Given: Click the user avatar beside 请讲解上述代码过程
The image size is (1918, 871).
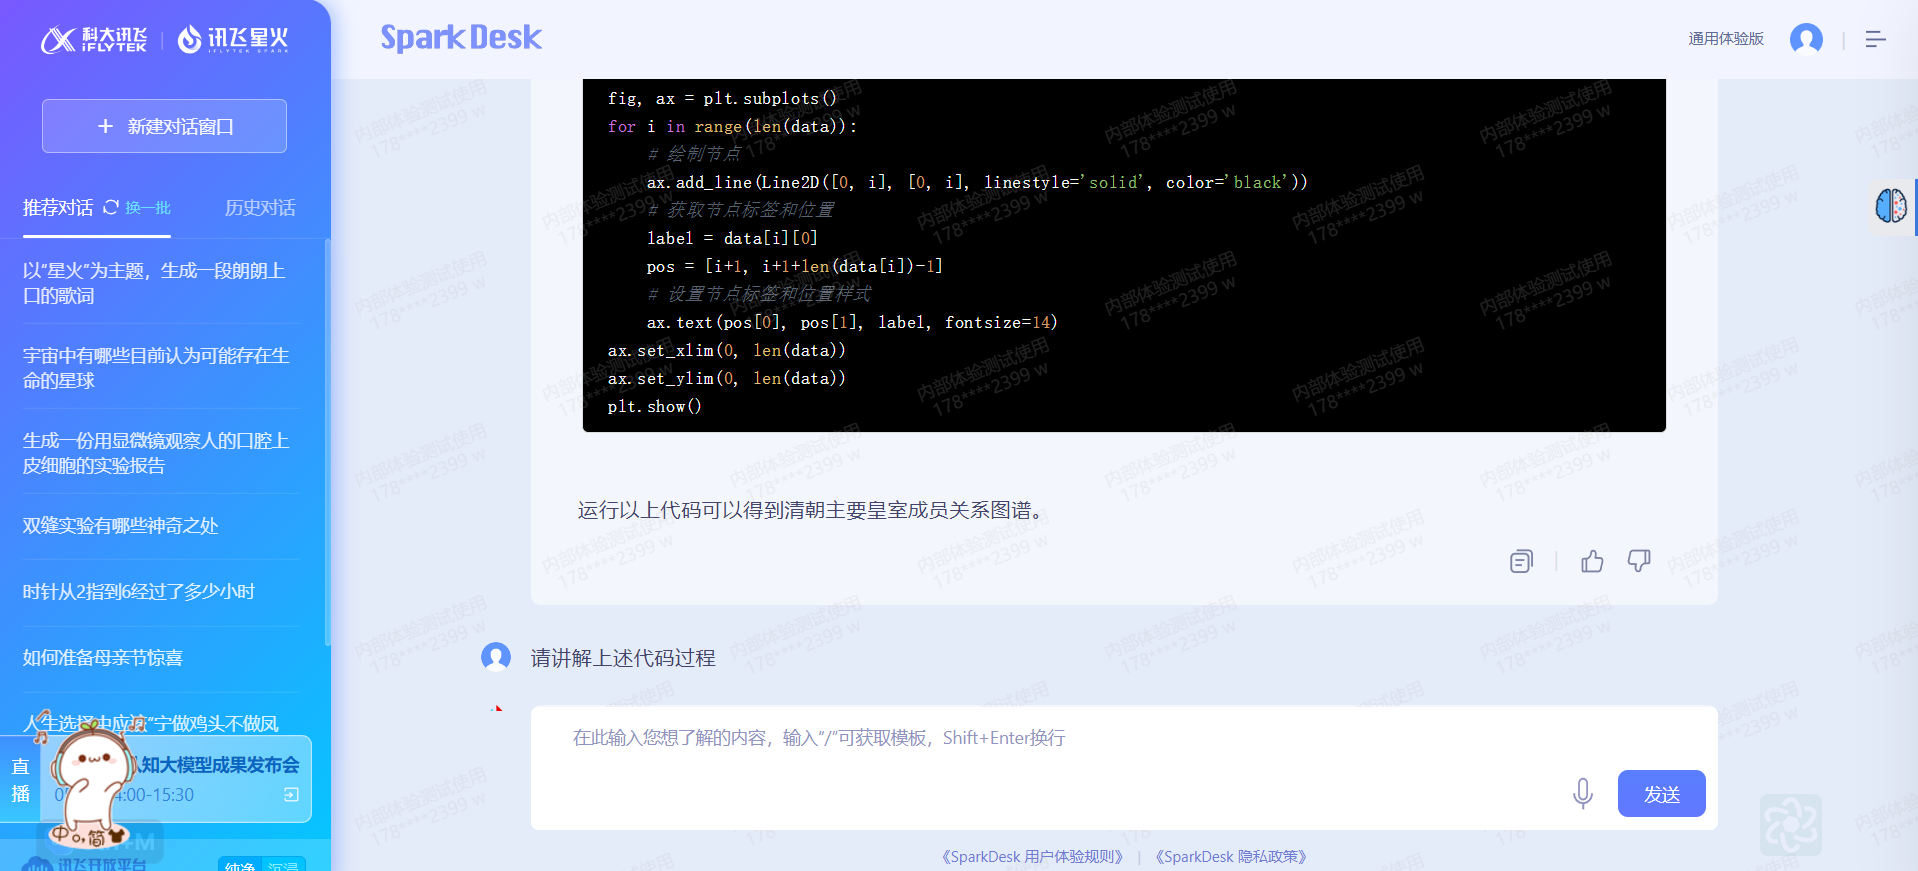Looking at the screenshot, I should (496, 657).
